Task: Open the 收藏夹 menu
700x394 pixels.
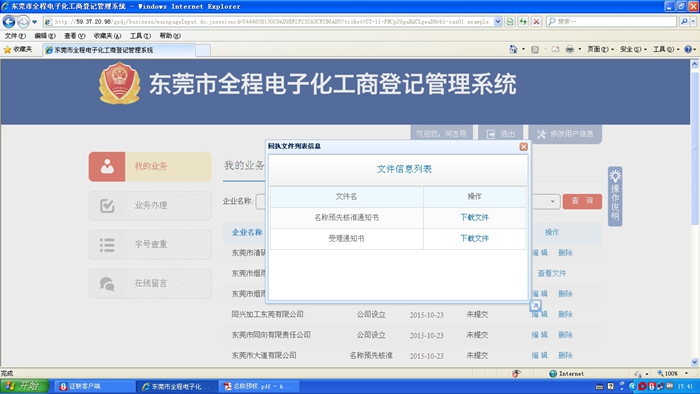Action: click(x=107, y=36)
